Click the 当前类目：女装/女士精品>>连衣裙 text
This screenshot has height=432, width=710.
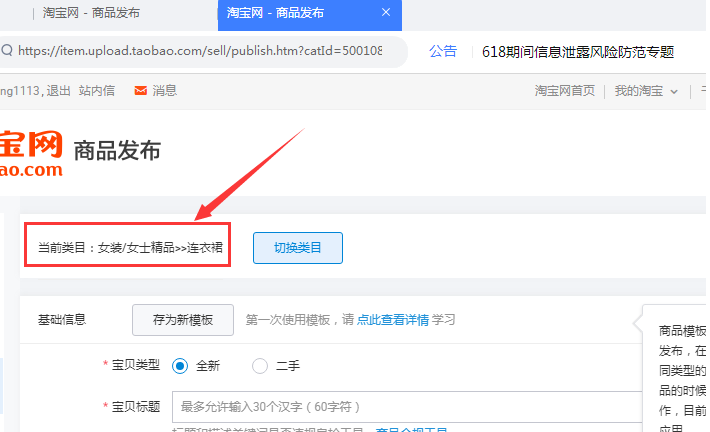tap(130, 248)
